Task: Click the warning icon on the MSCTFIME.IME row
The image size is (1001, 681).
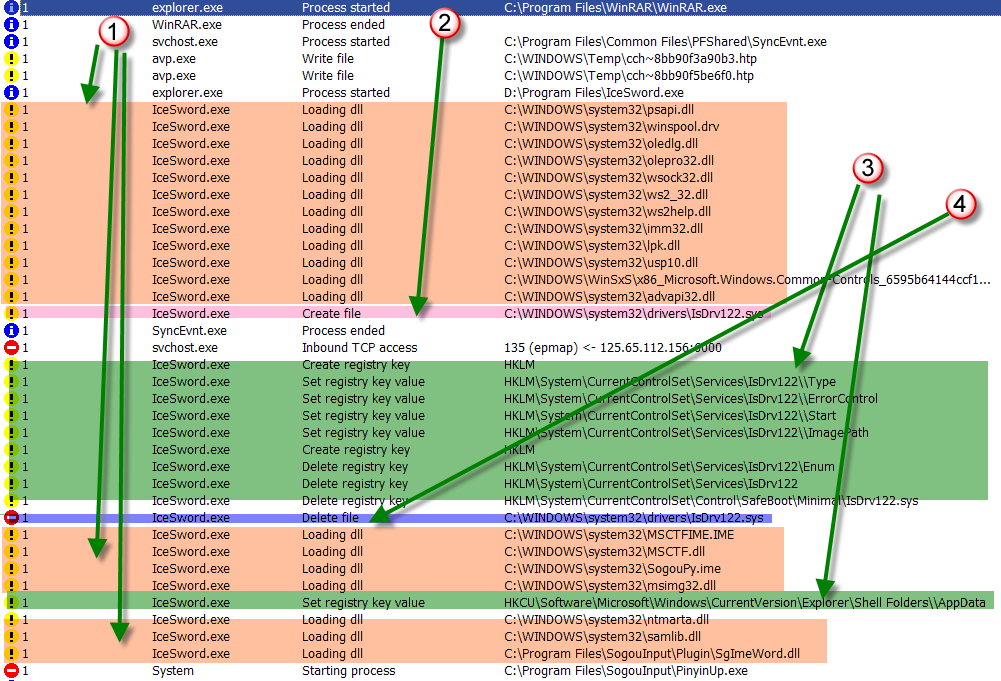Action: (11, 535)
